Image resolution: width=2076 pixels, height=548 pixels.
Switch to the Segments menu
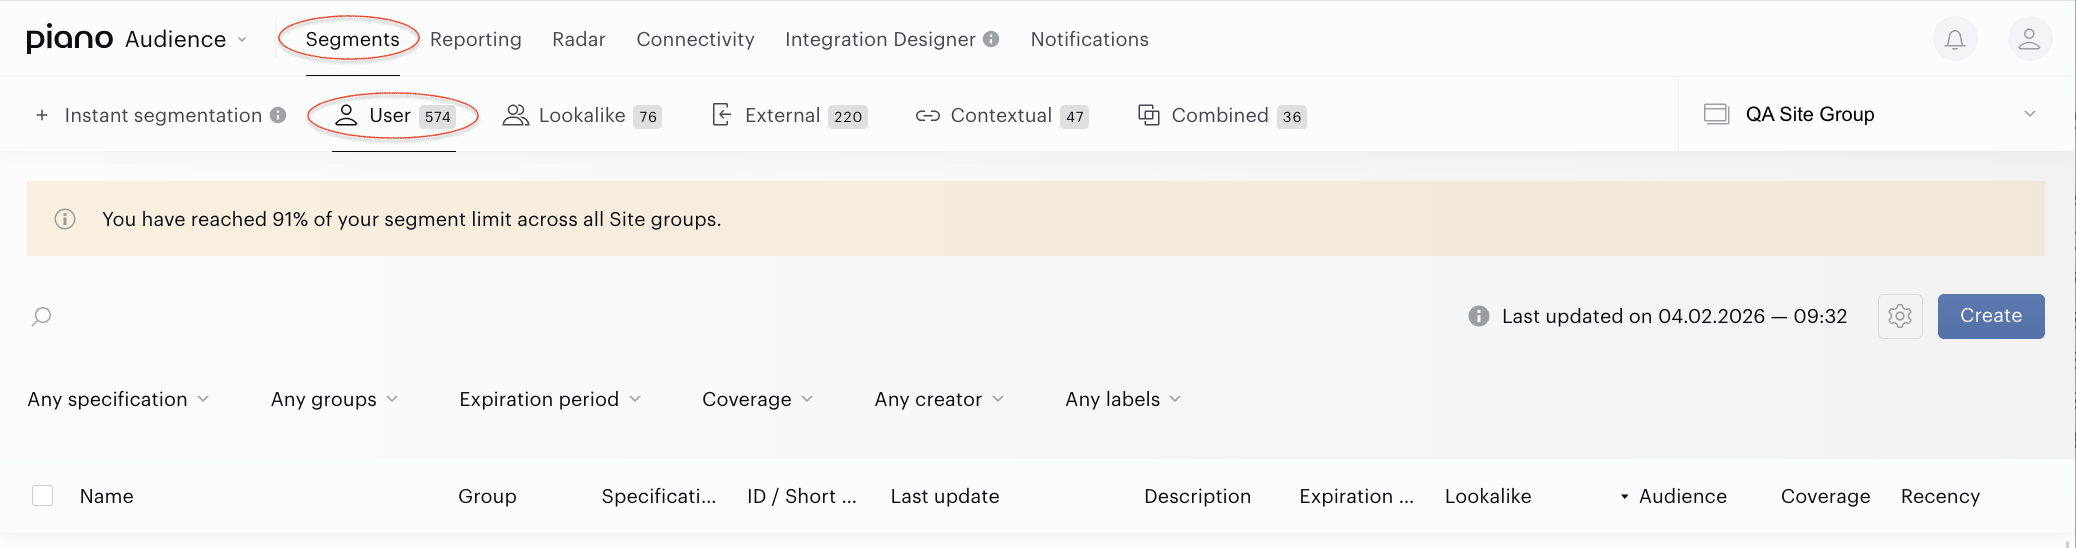click(352, 39)
